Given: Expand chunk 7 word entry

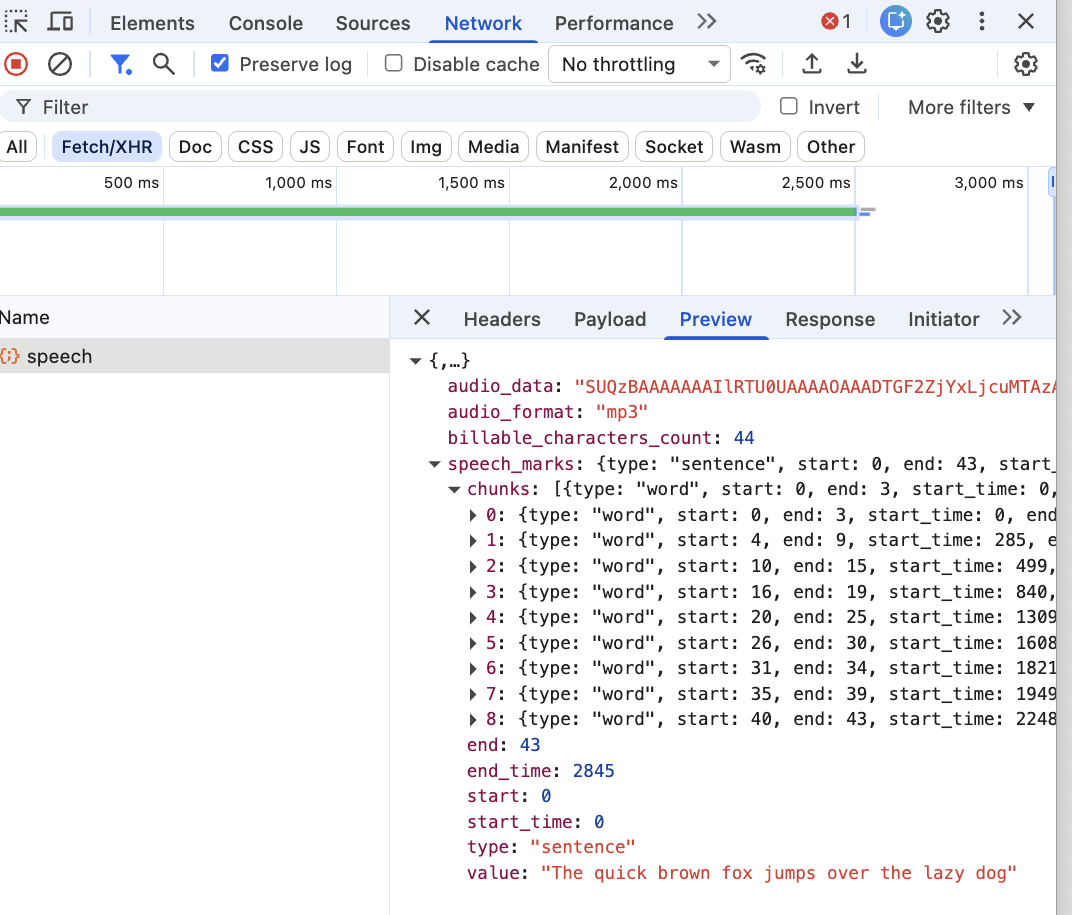Looking at the screenshot, I should click(x=472, y=694).
